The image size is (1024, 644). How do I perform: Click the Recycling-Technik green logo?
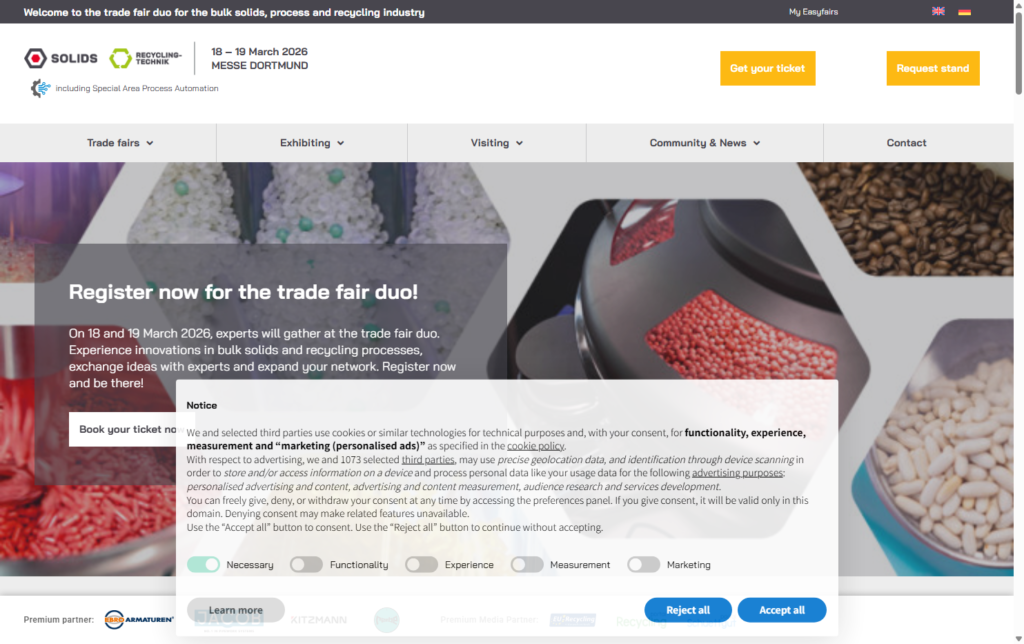click(x=145, y=58)
